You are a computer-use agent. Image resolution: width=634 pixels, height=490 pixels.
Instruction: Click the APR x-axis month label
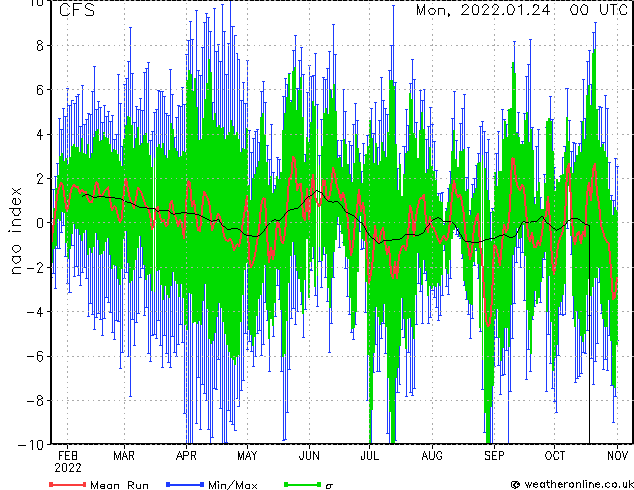pos(186,456)
